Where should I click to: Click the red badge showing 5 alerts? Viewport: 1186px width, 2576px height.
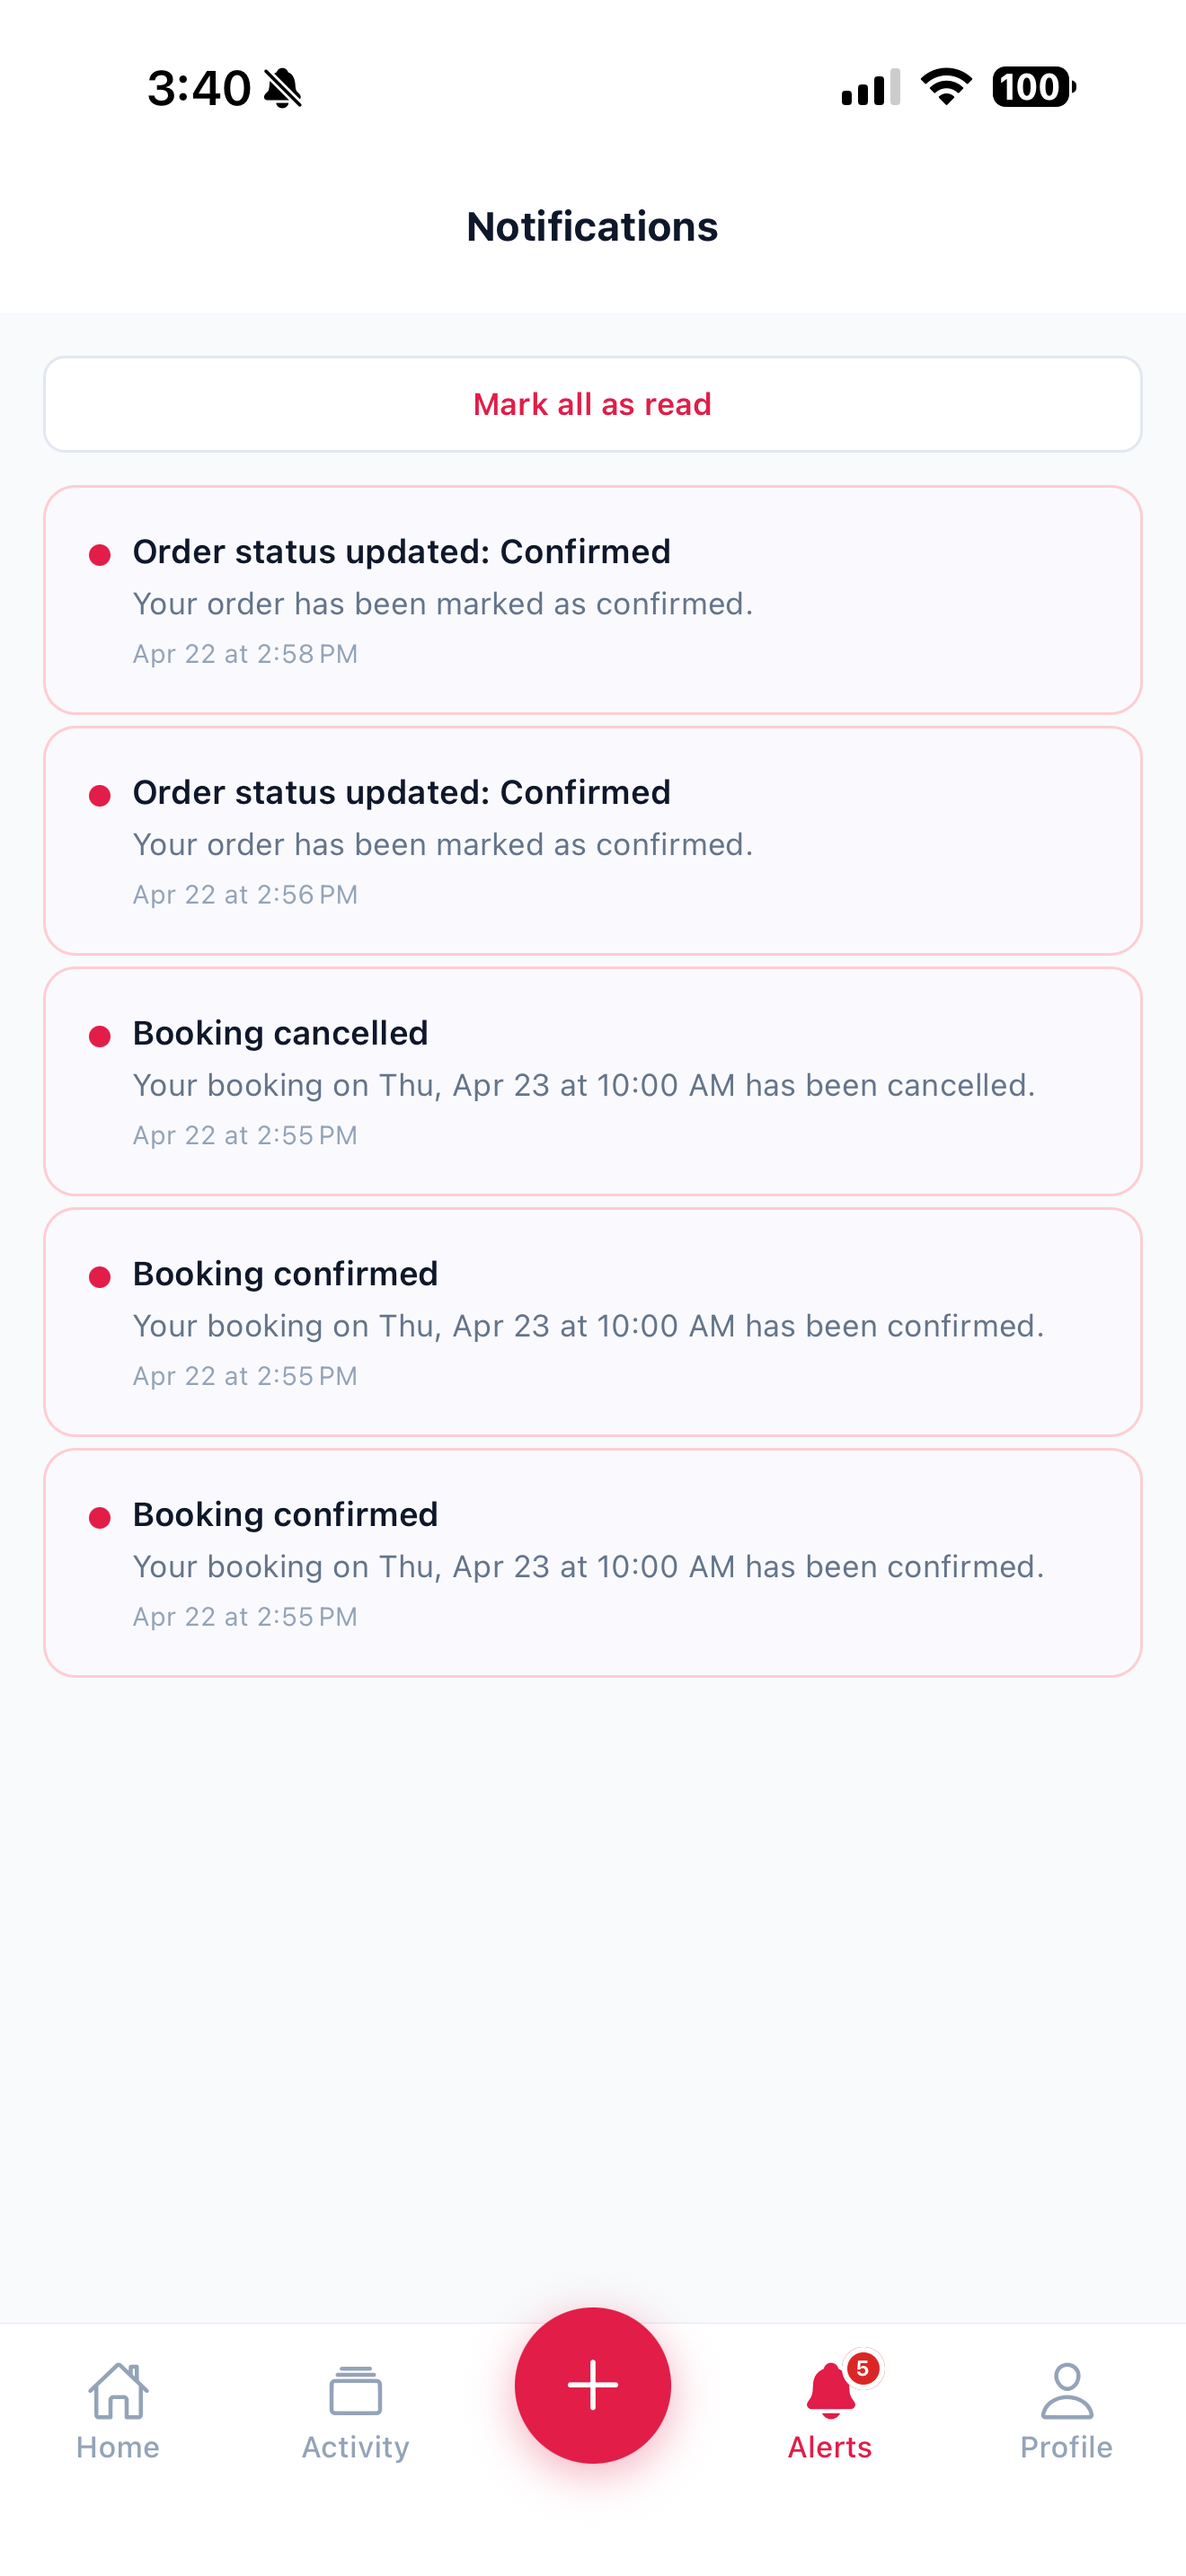pyautogui.click(x=862, y=2368)
